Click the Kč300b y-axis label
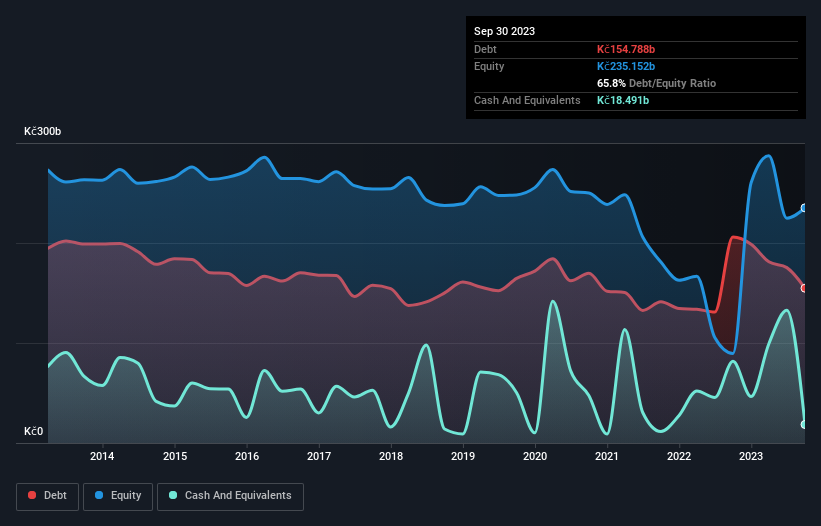This screenshot has height=526, width=821. pyautogui.click(x=42, y=131)
